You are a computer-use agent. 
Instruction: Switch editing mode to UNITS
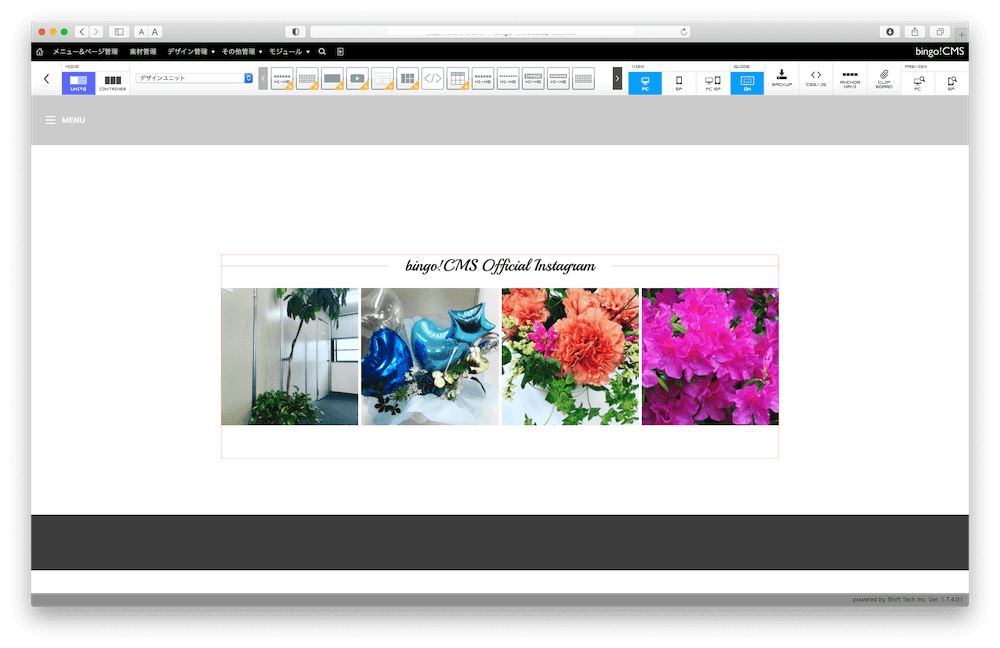coord(78,83)
